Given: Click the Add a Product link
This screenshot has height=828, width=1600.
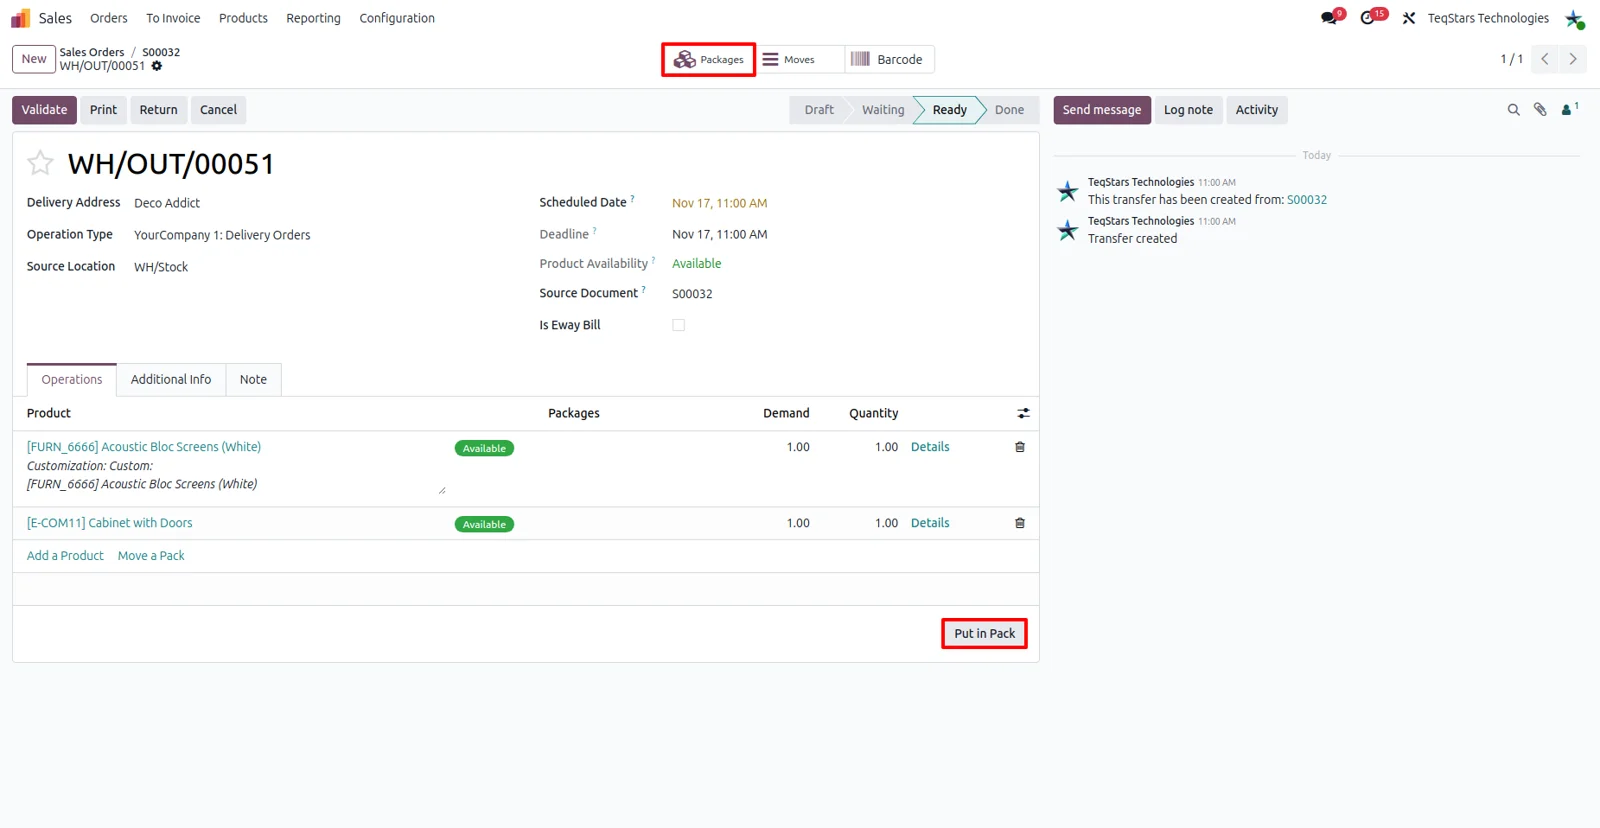Looking at the screenshot, I should click(65, 556).
